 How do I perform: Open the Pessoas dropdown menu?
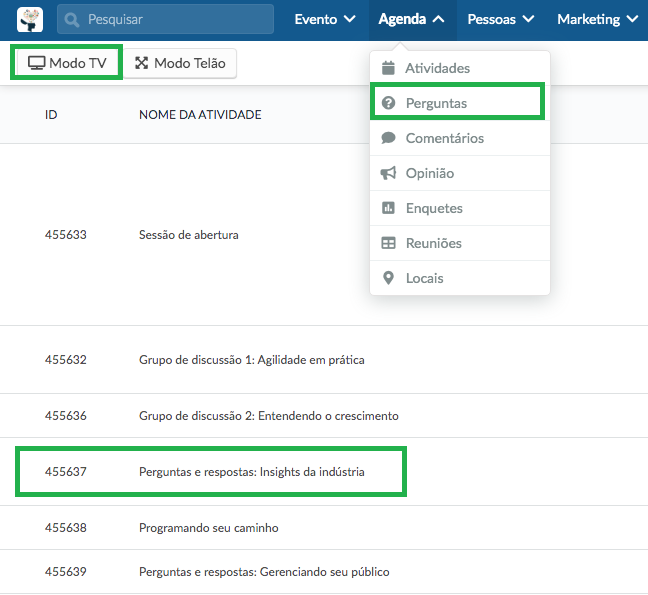click(501, 19)
